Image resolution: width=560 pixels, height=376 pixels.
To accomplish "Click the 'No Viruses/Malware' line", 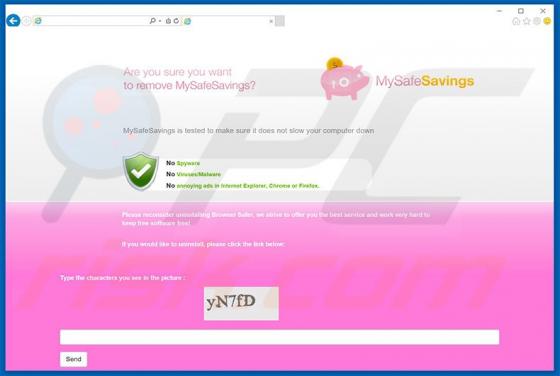I will [193, 174].
